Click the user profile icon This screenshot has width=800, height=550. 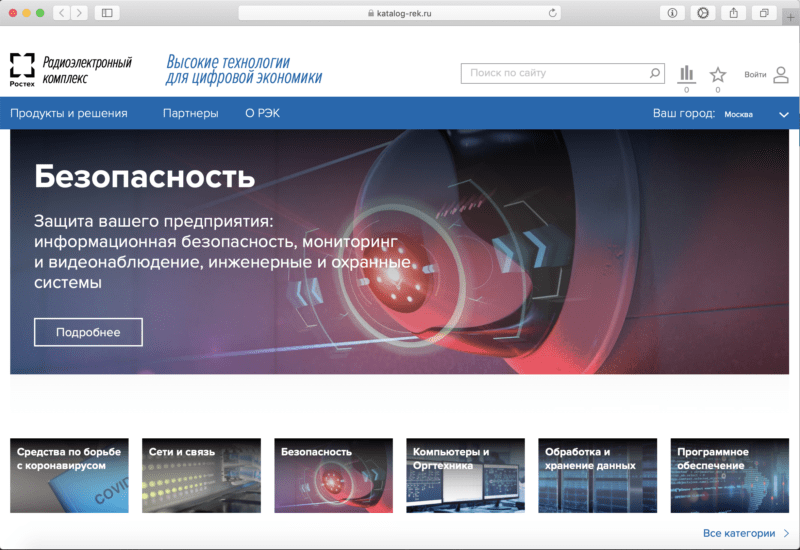[x=781, y=74]
